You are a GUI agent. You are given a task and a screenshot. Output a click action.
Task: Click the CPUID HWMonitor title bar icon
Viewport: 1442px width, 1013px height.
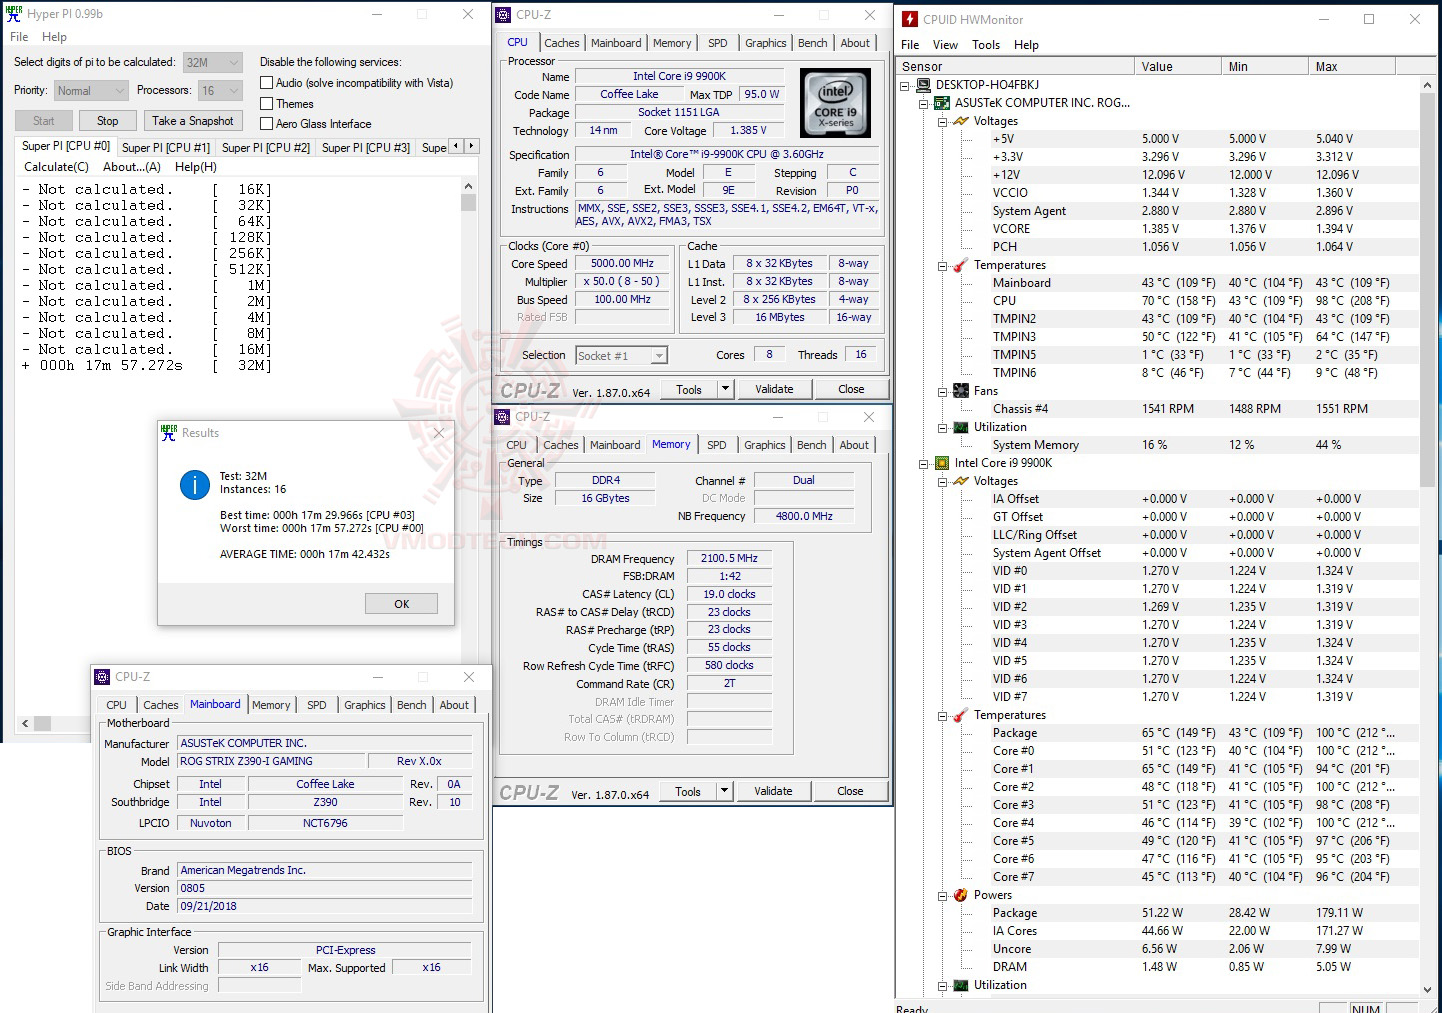pos(910,19)
